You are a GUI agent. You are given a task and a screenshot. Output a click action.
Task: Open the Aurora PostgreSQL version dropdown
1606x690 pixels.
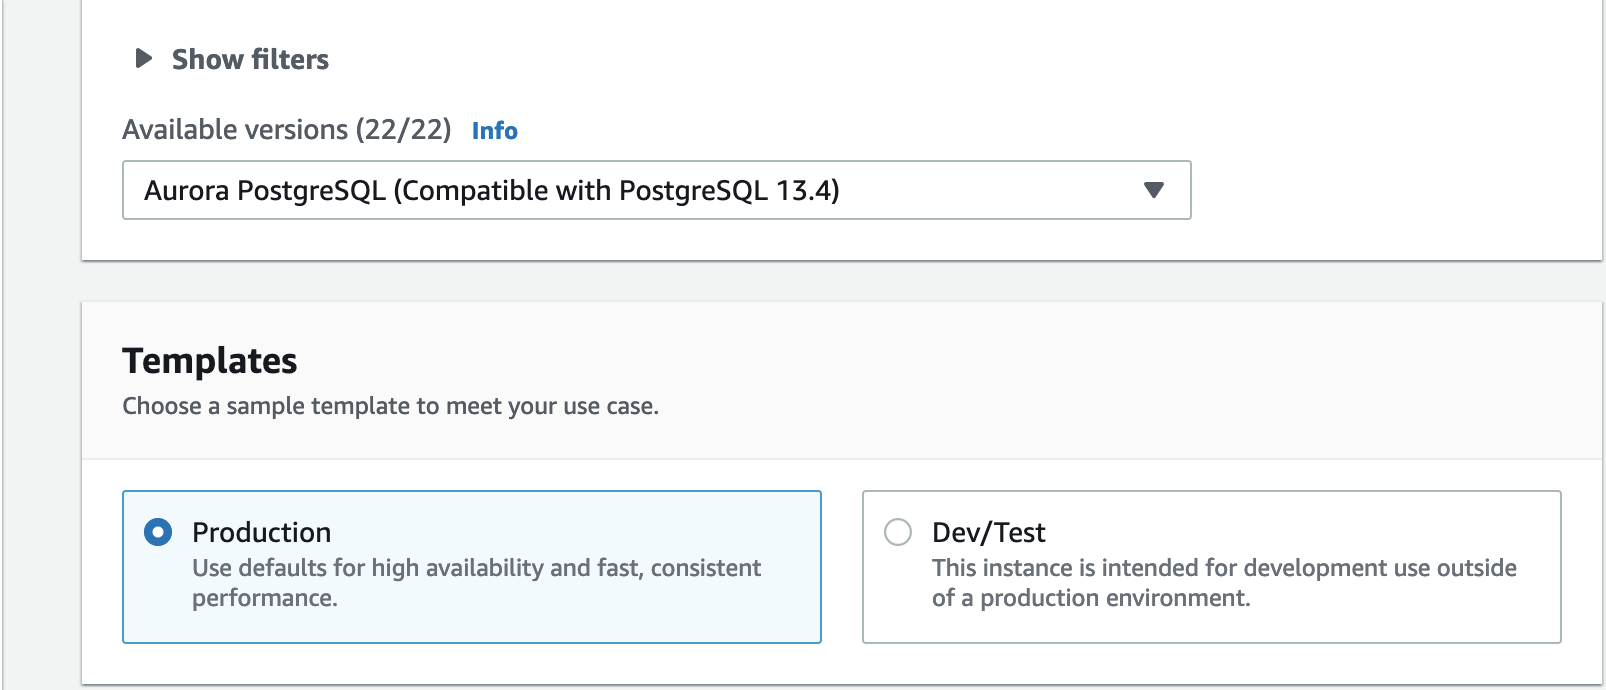pyautogui.click(x=656, y=190)
